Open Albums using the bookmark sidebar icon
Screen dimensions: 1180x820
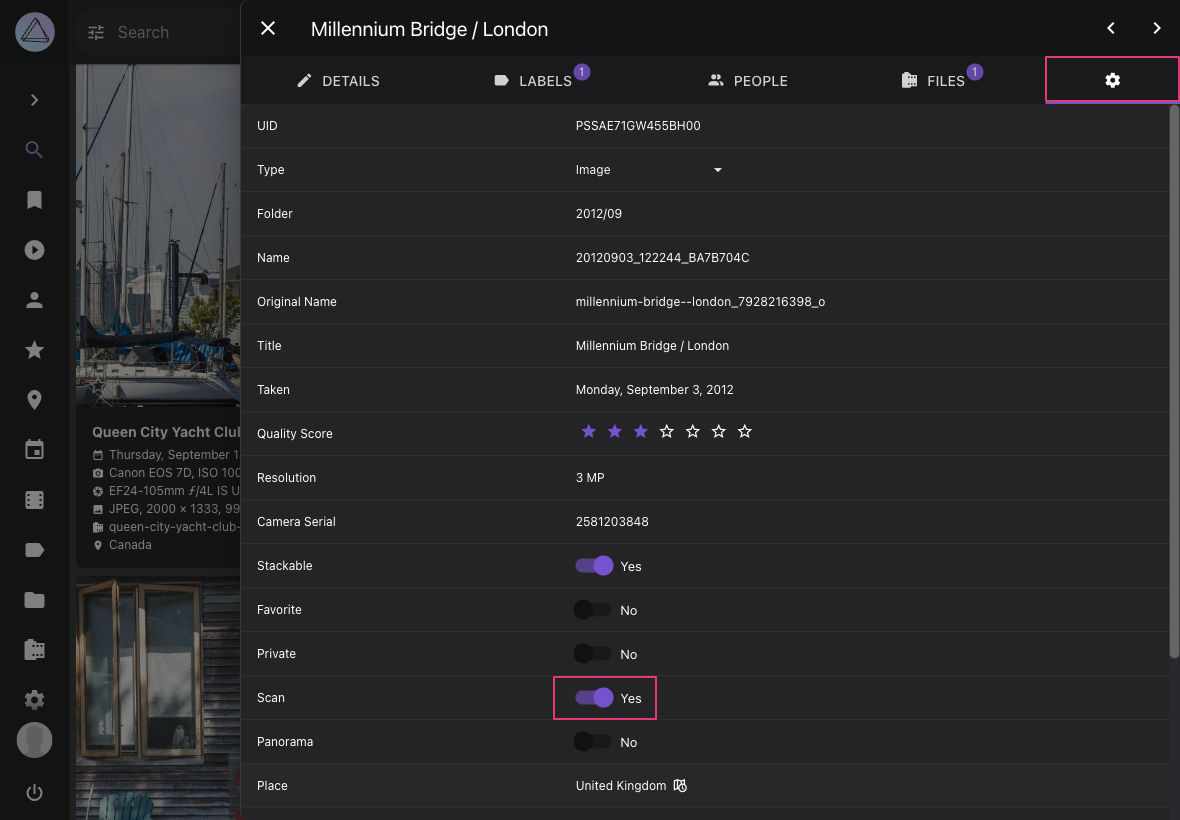(34, 199)
